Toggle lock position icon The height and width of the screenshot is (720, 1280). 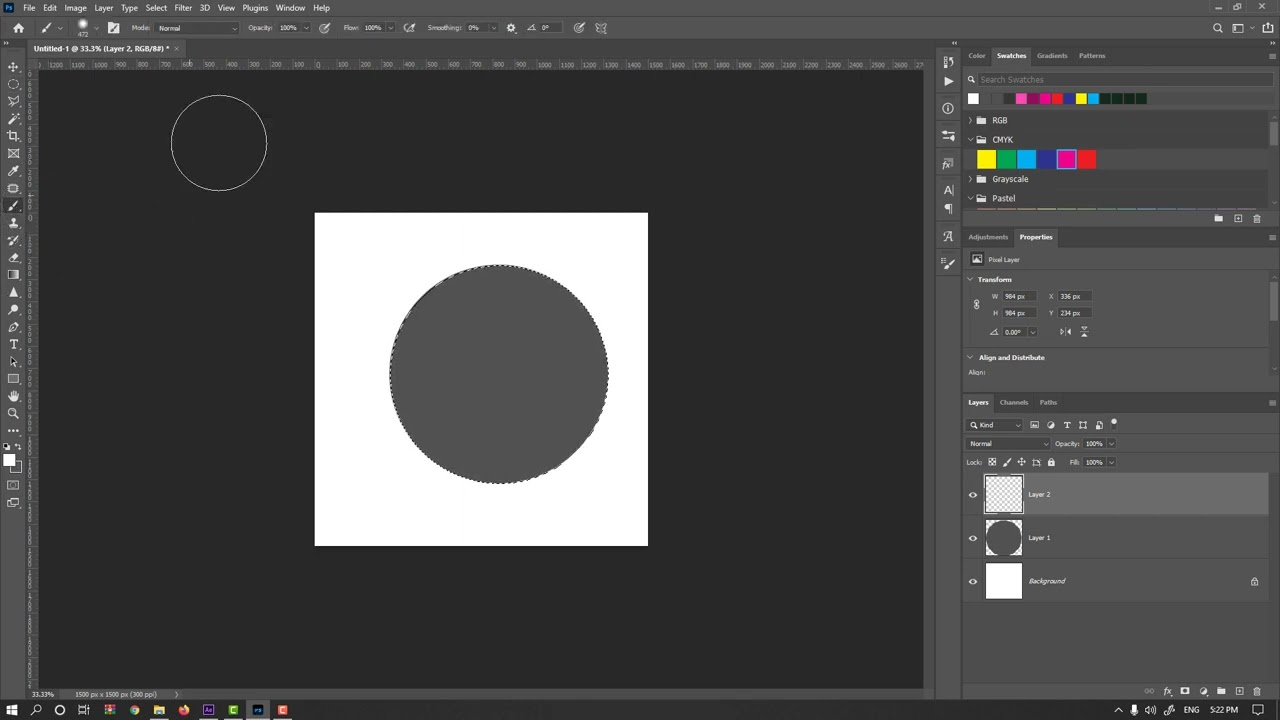(1021, 462)
